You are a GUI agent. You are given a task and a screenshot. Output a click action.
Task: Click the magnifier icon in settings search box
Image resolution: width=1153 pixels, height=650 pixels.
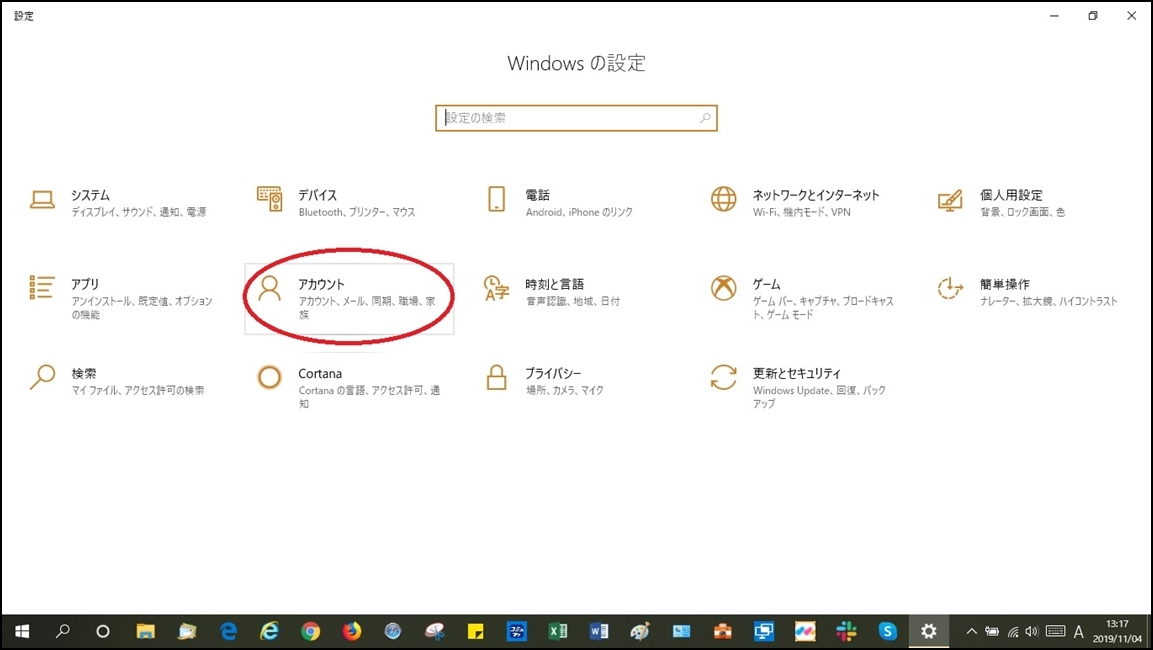704,118
